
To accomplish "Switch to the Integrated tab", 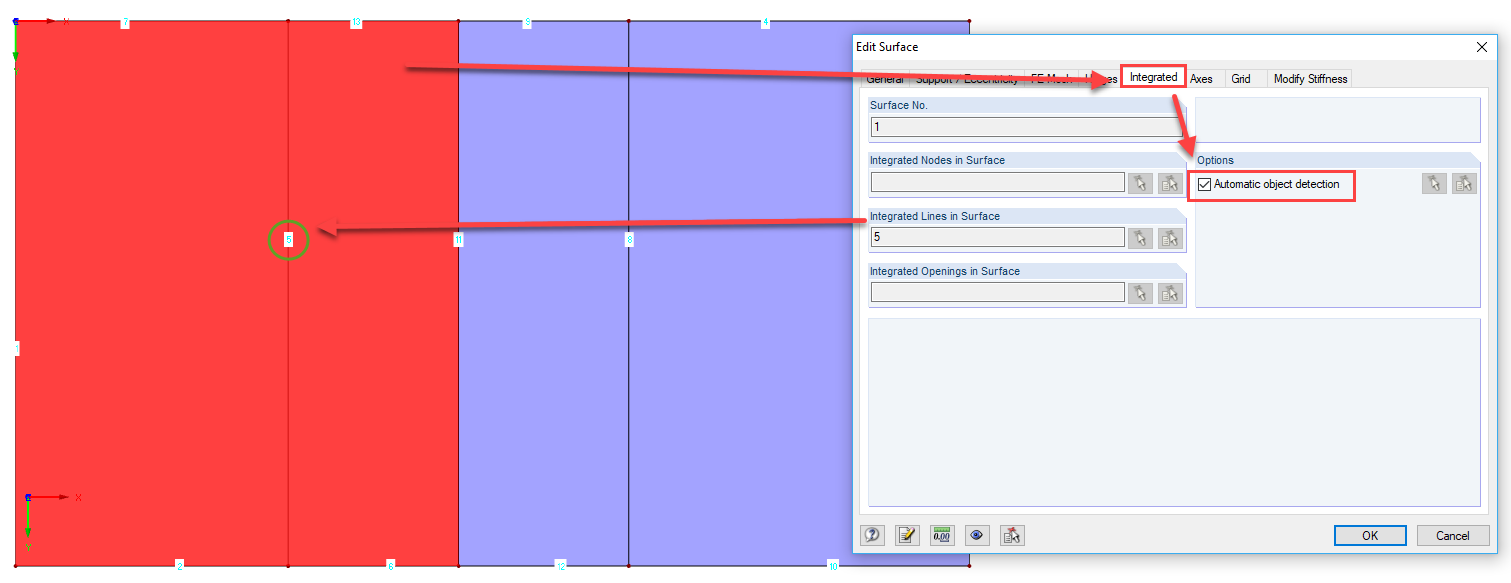I will [x=1152, y=77].
